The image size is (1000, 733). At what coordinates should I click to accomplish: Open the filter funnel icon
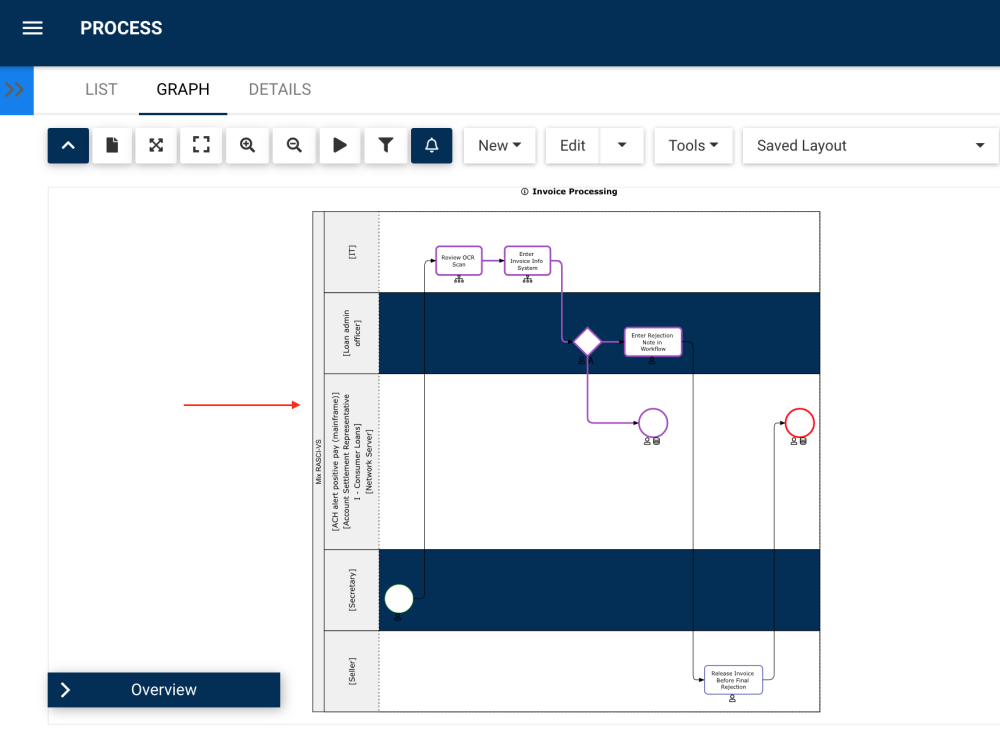(x=386, y=145)
